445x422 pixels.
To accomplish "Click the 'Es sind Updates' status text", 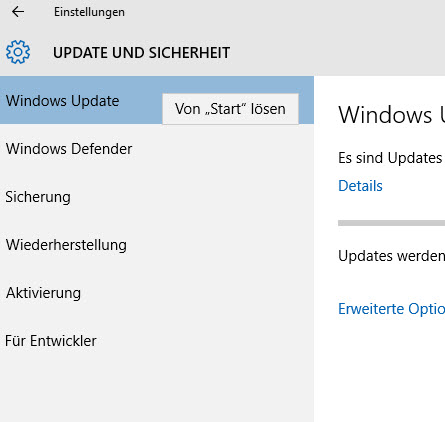I will (390, 158).
